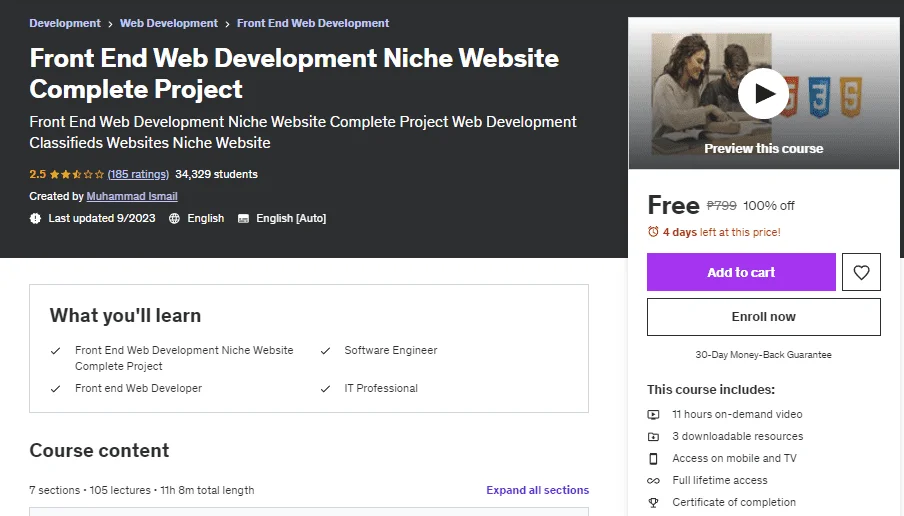Image resolution: width=904 pixels, height=516 pixels.
Task: Click '3 downloadable resources' text
Action: [737, 436]
